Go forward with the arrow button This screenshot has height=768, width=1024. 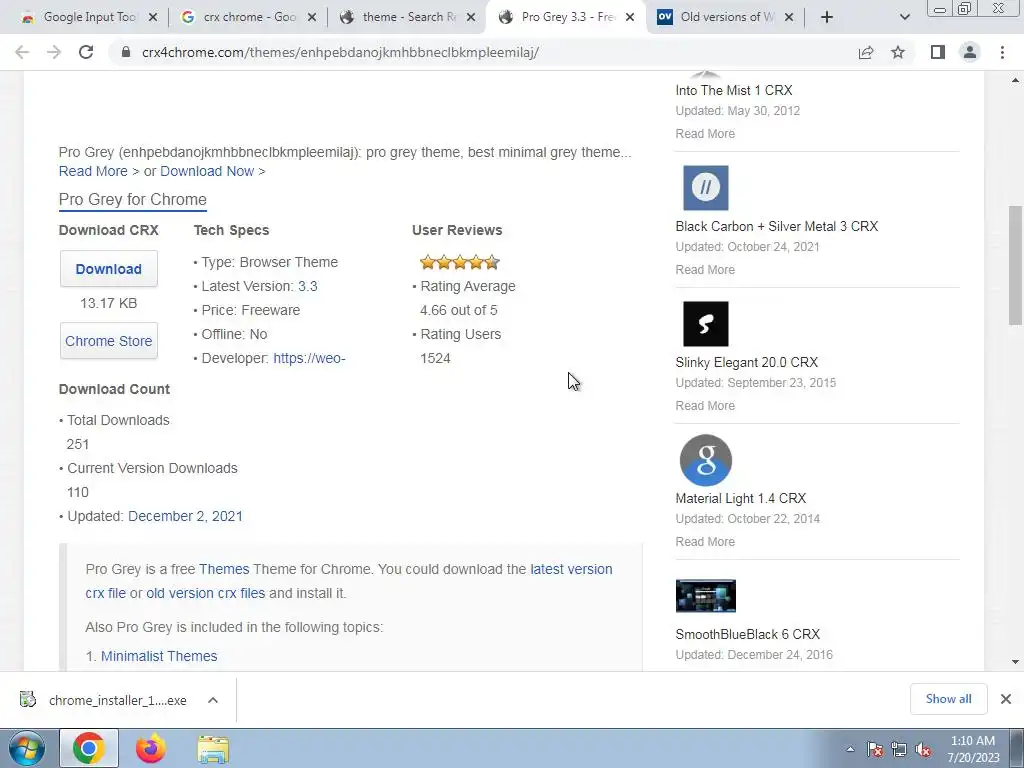pyautogui.click(x=54, y=52)
